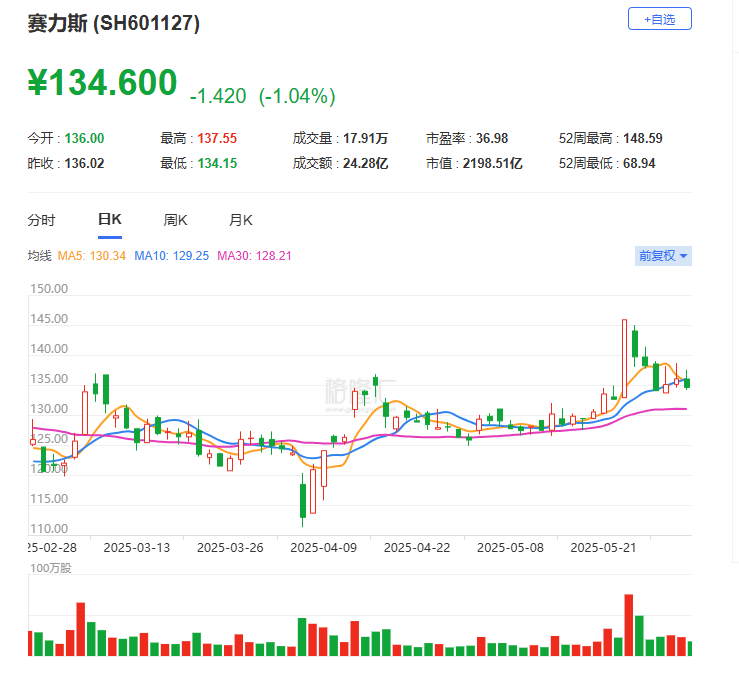Click the 2025-03-13 date axis label
This screenshot has height=679, width=739.
[138, 548]
